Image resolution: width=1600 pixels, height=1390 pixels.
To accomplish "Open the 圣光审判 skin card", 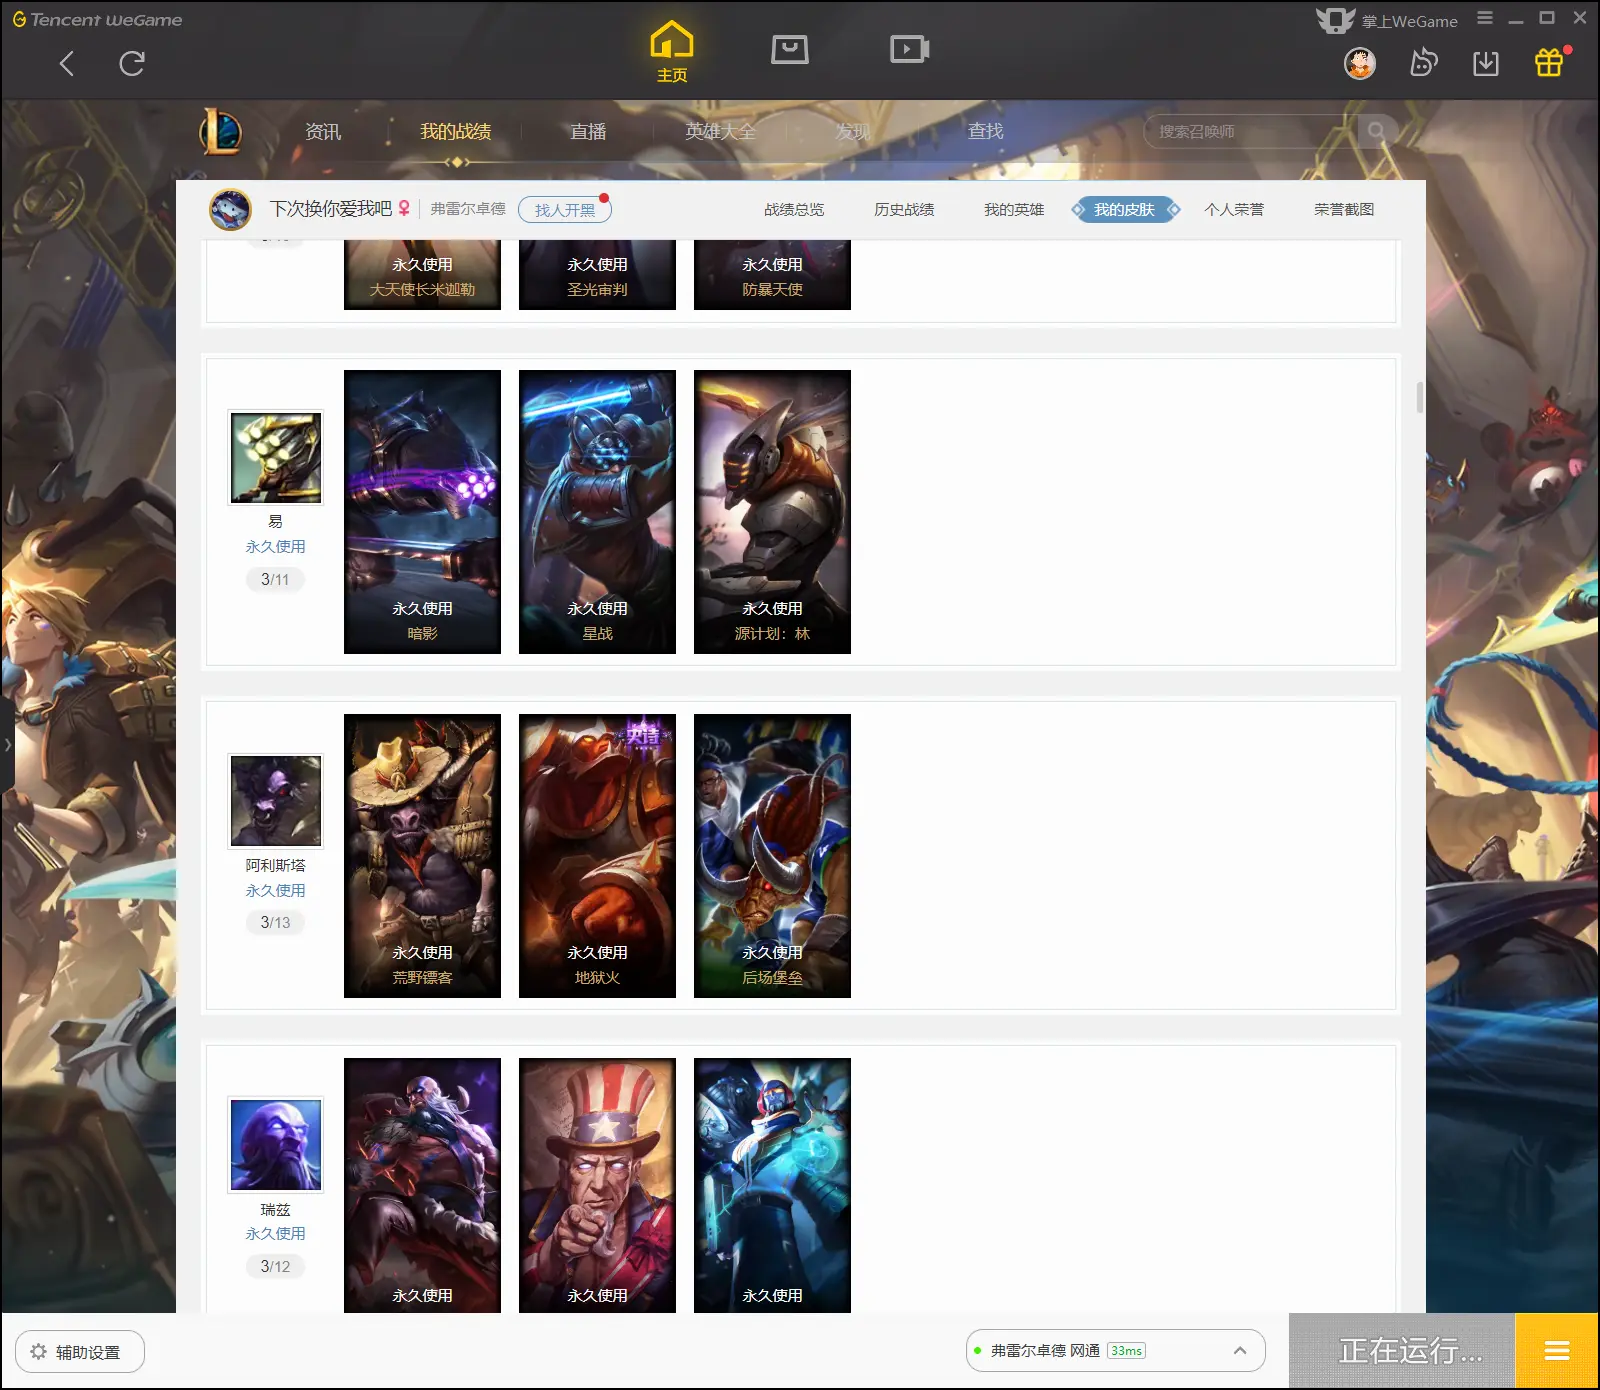I will click(597, 275).
